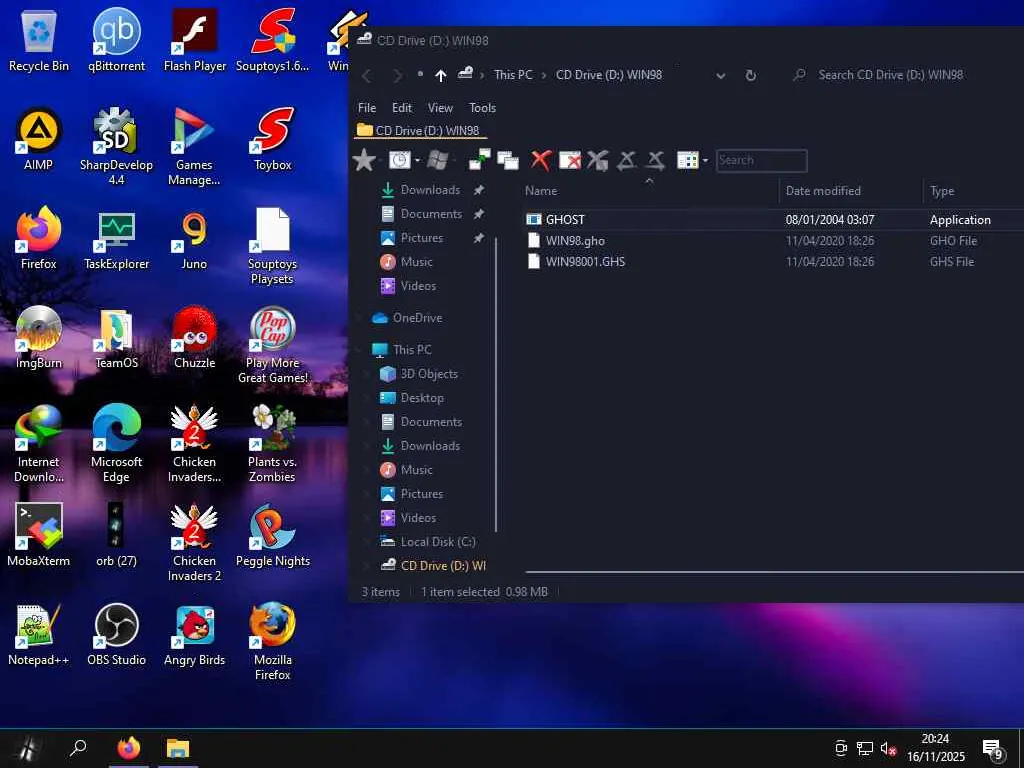Go up one folder with up arrow
Viewport: 1024px width, 768px height.
coord(441,76)
